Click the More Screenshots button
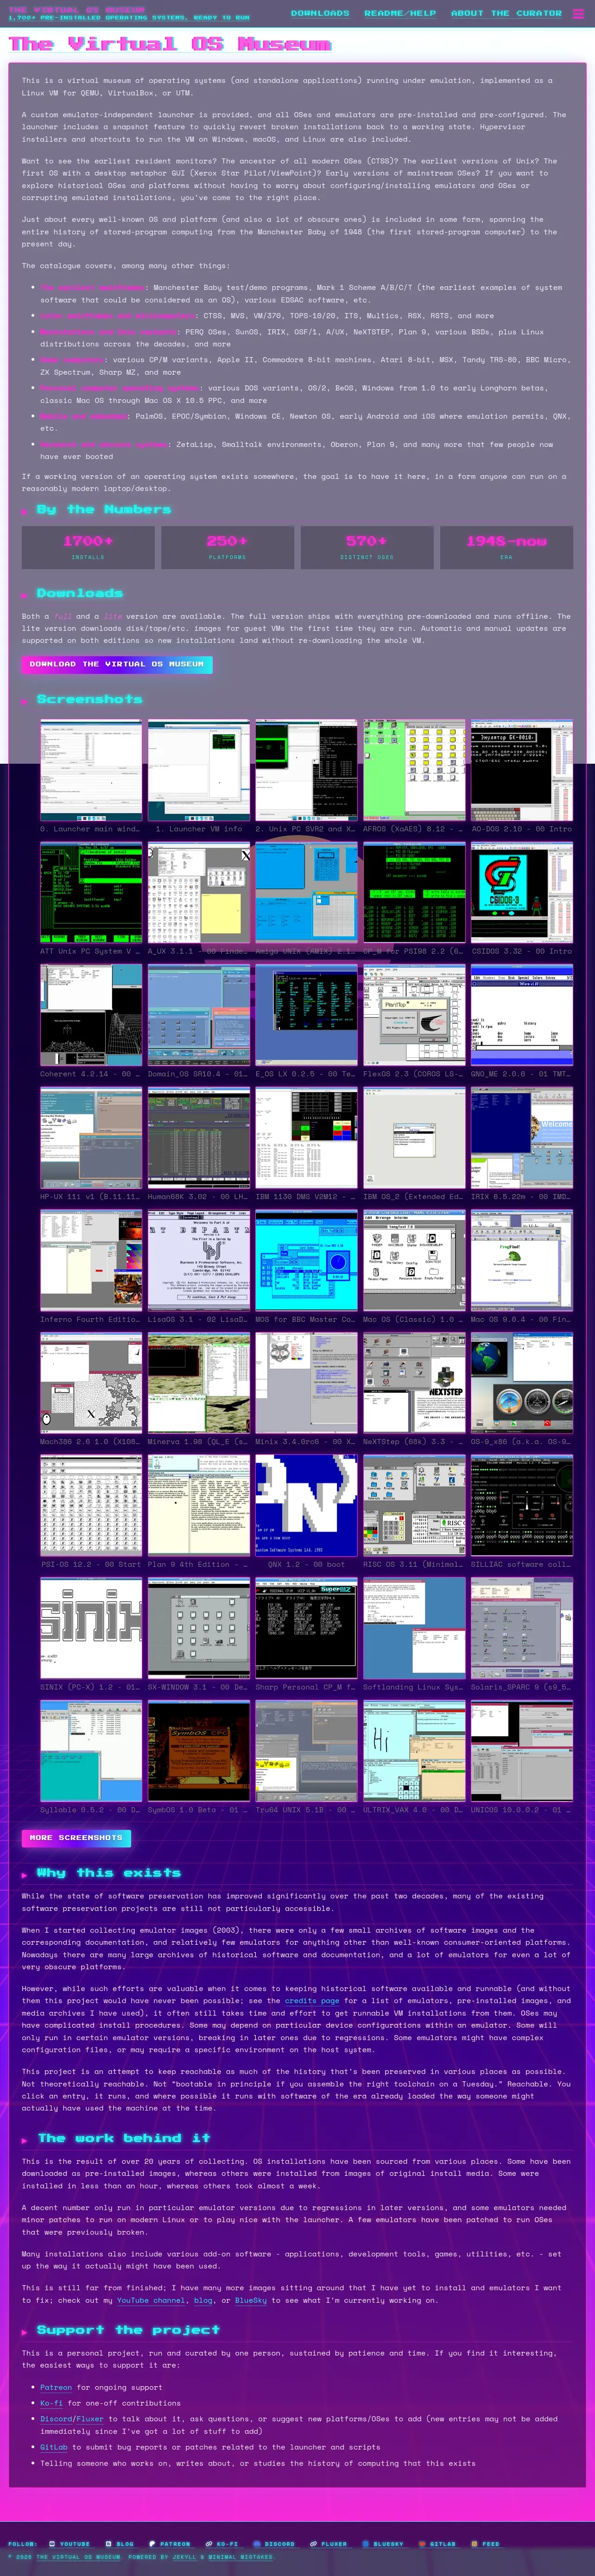The width and height of the screenshot is (595, 2576). click(x=76, y=1838)
